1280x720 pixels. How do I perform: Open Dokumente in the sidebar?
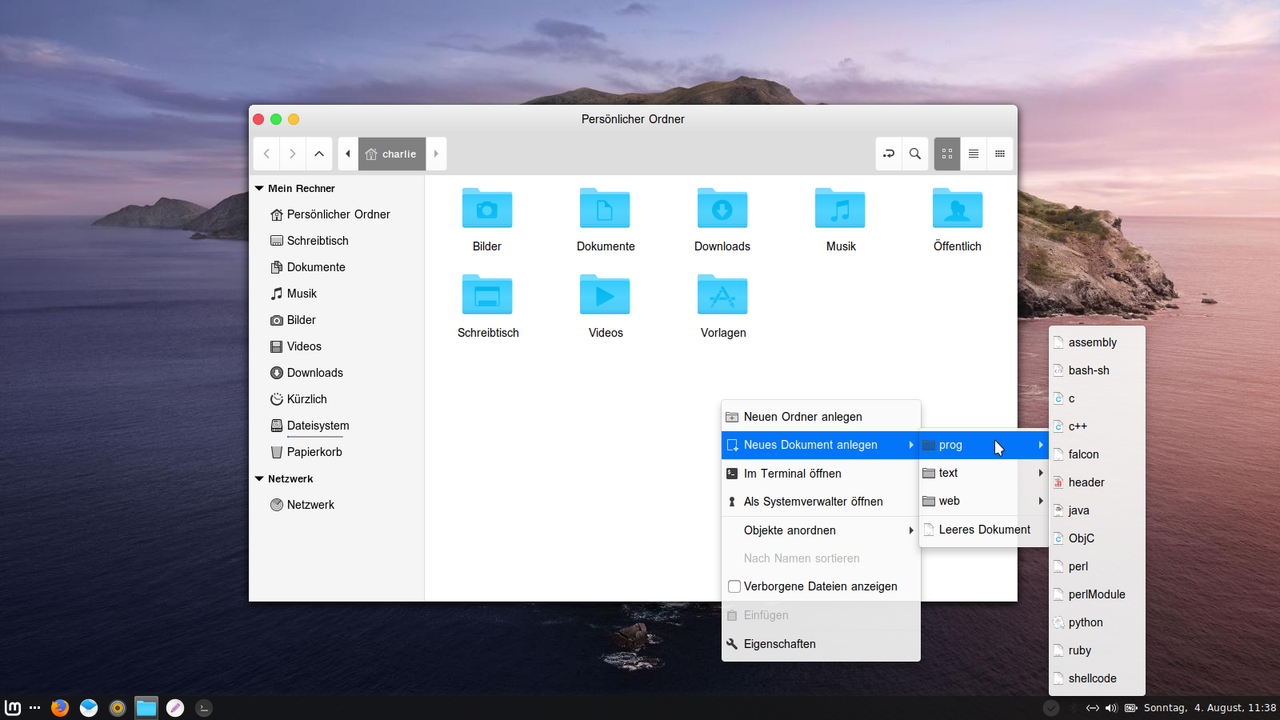(x=337, y=267)
